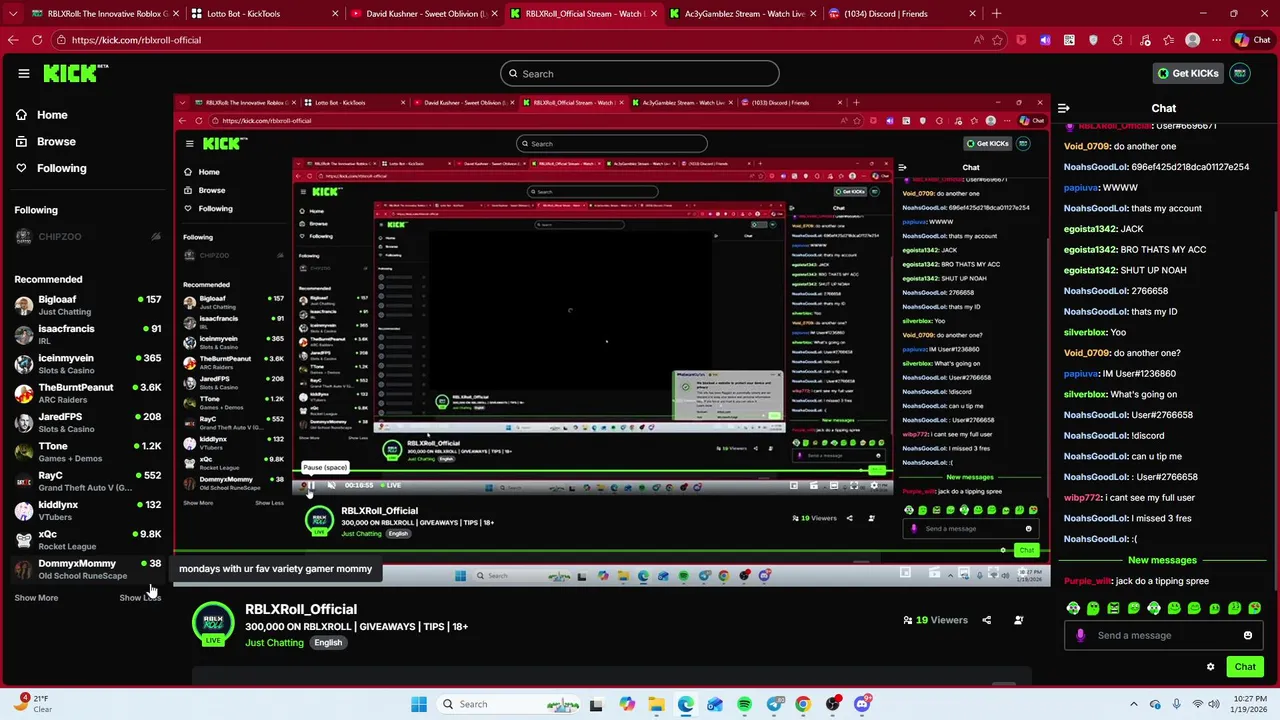Click the New messages divider in chat
Viewport: 1280px width, 720px height.
1162,560
